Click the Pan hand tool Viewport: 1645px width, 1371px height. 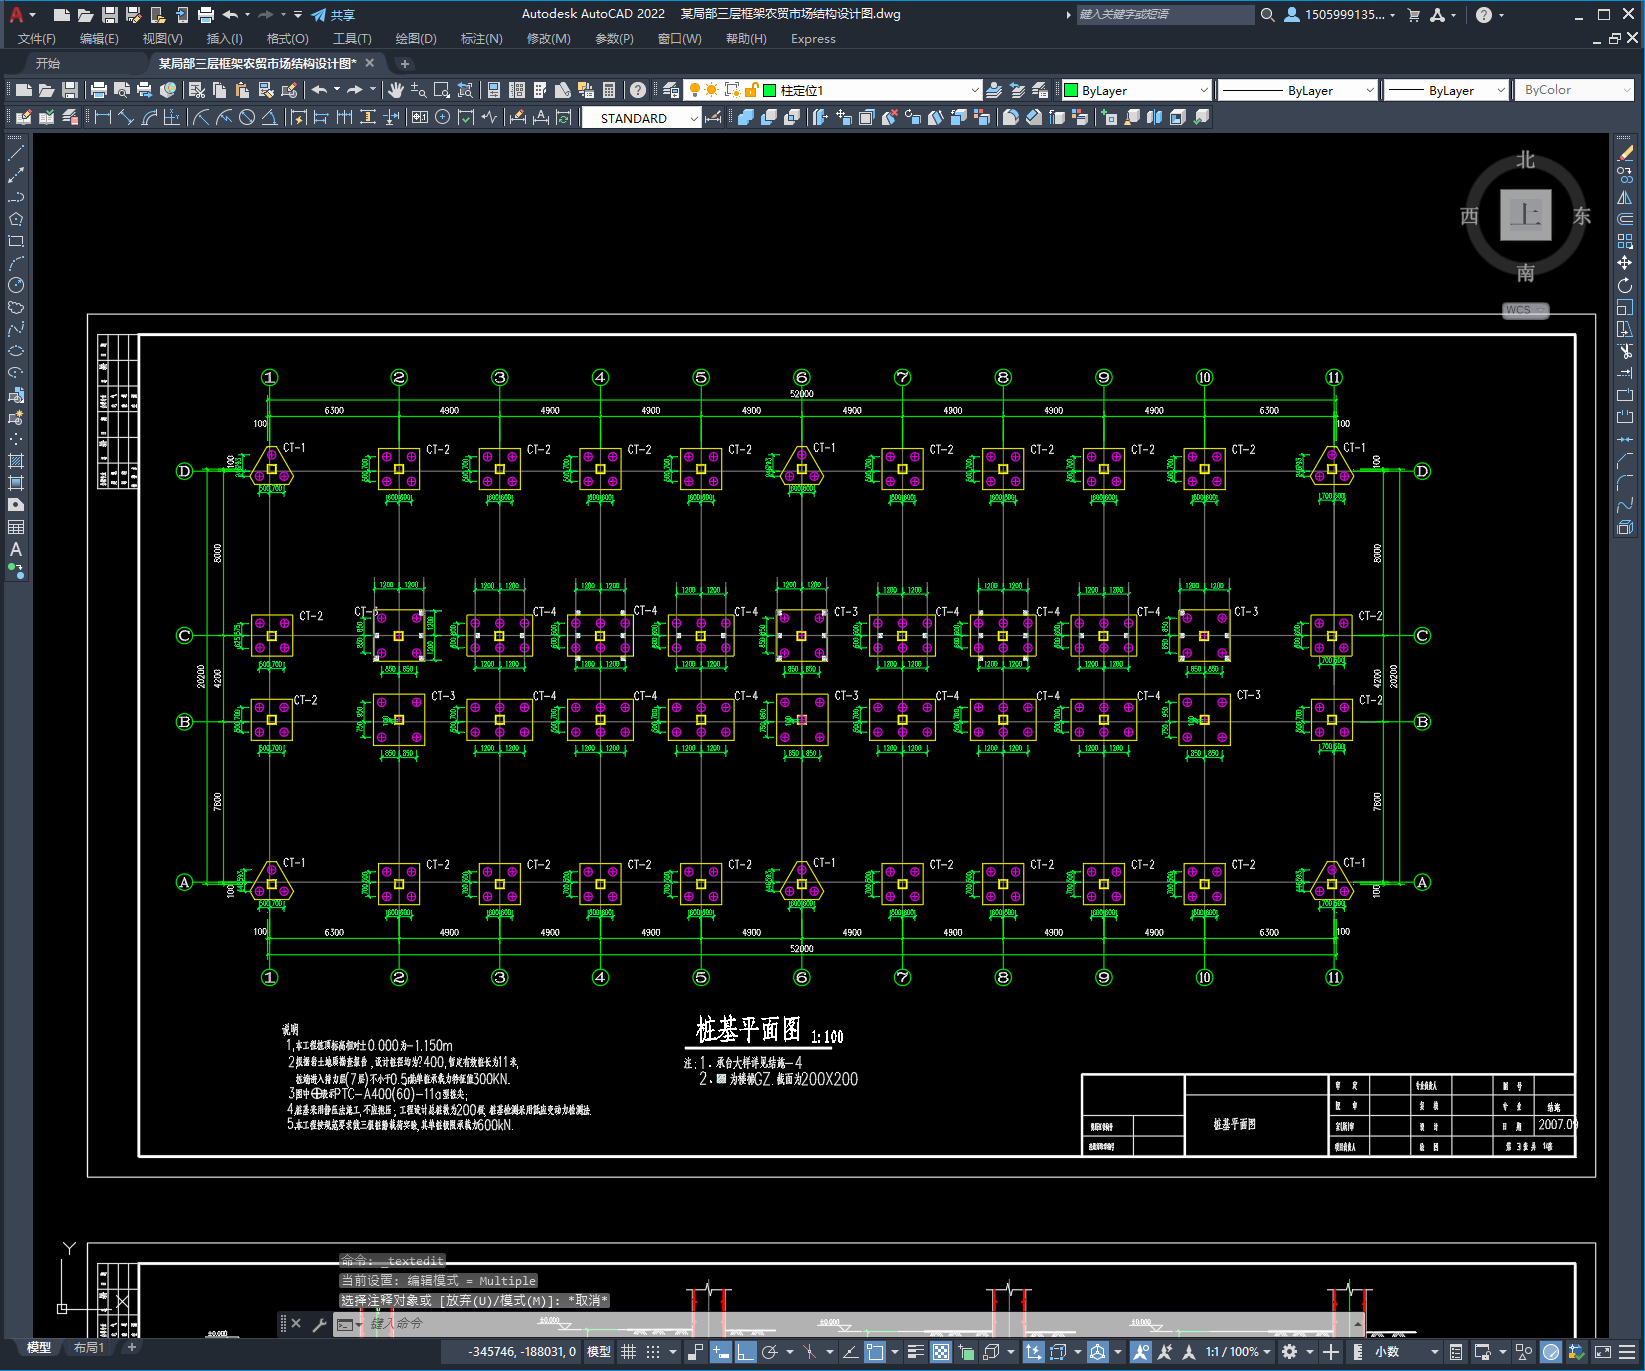tap(396, 90)
